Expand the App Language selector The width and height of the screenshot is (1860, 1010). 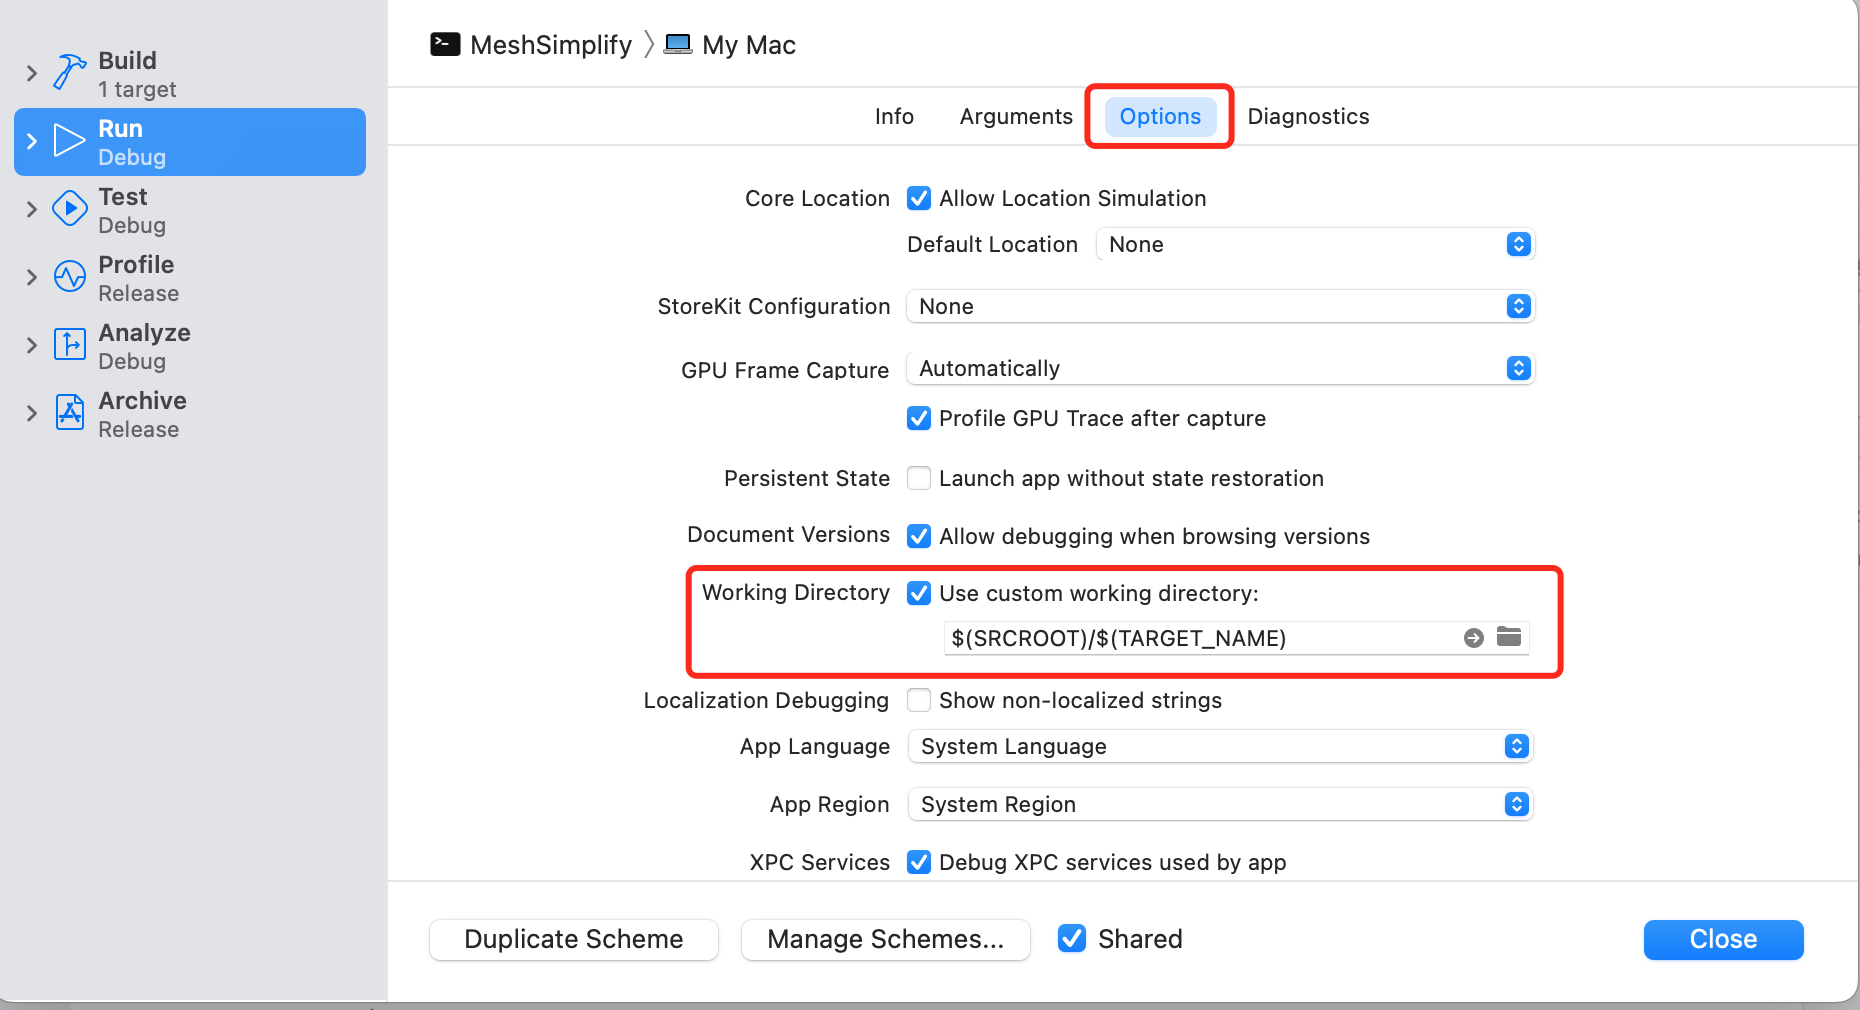(x=1517, y=746)
